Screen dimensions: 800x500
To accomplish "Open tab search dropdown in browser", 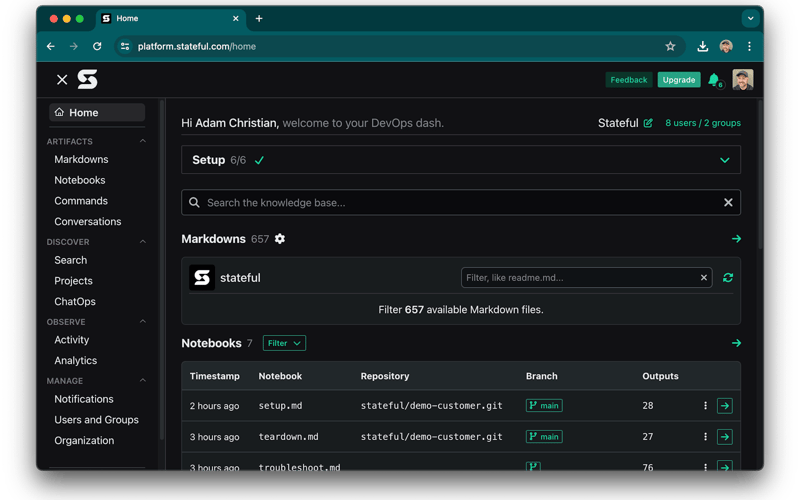I will coord(750,18).
